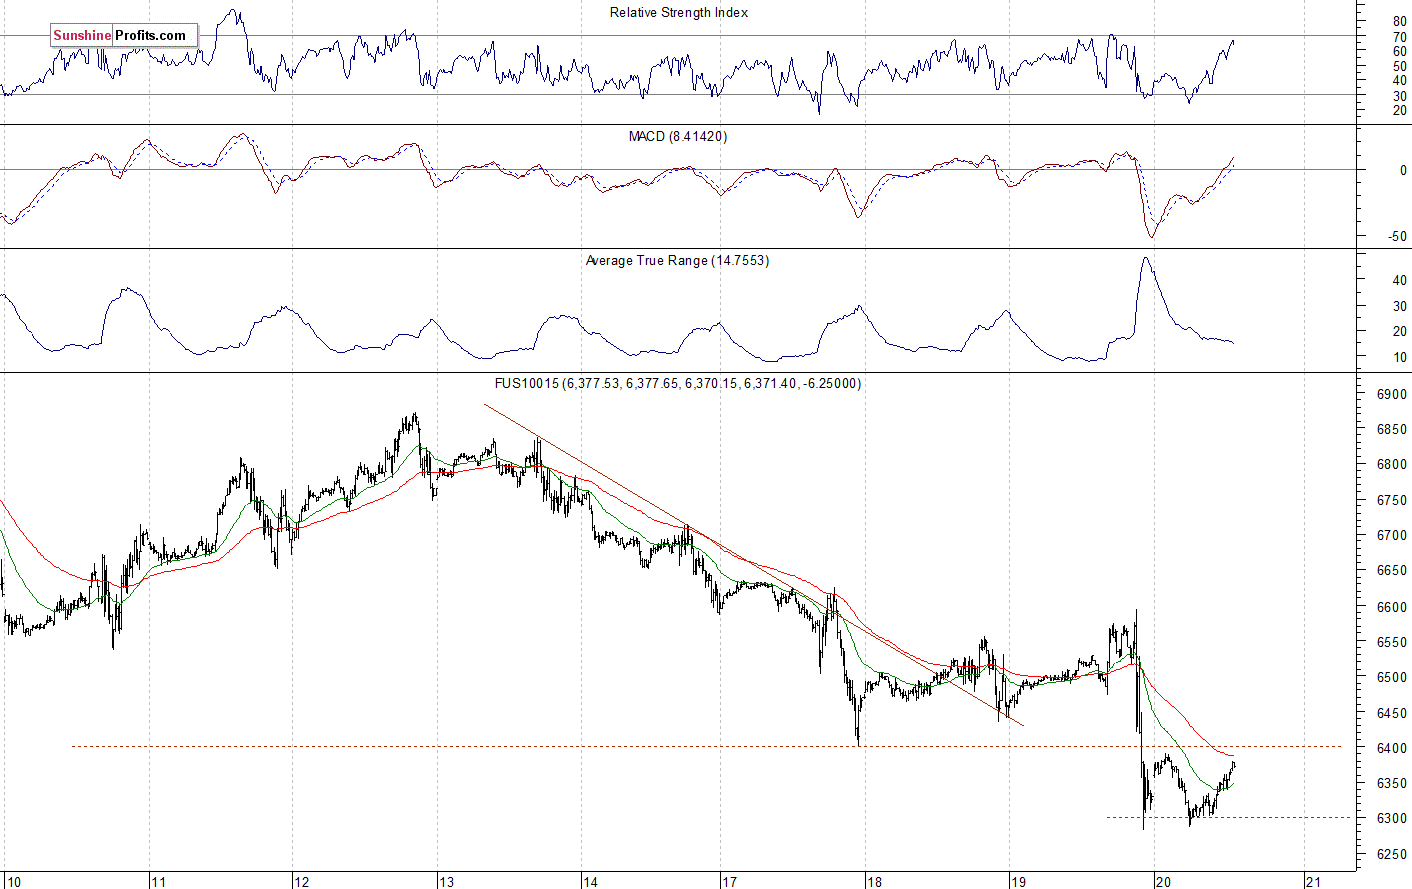
Task: Click the black dotted 6300 support line
Action: click(1228, 817)
